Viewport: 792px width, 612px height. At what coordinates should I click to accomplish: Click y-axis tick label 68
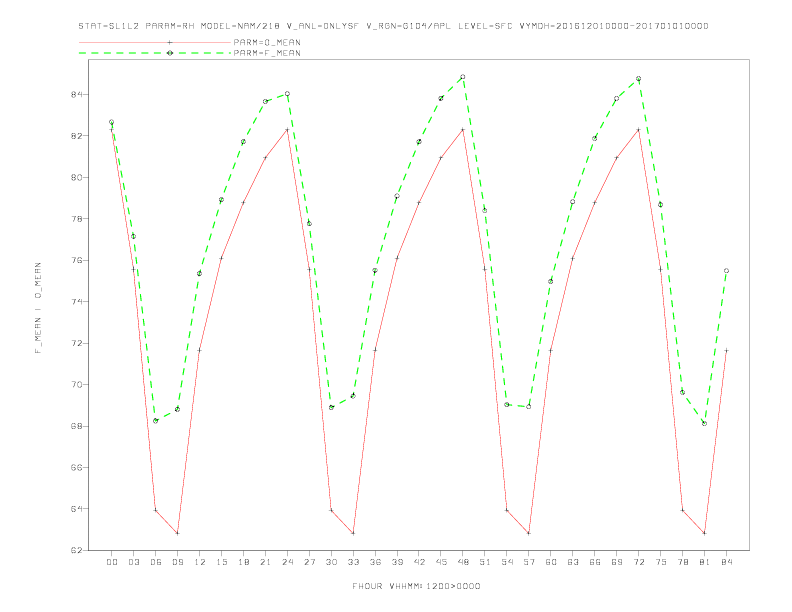coord(76,426)
